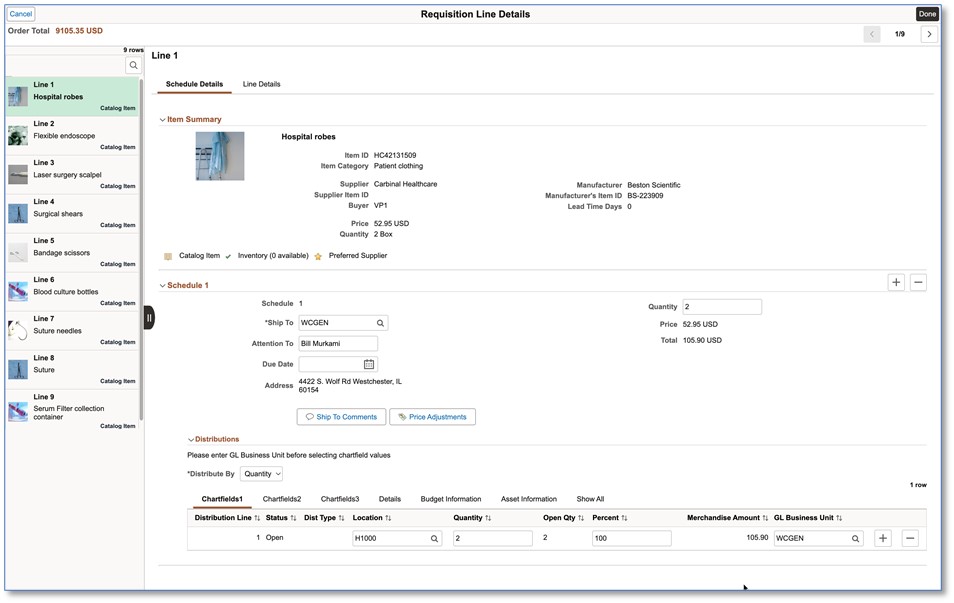Viewport: 954px width, 603px height.
Task: Open the Budget Information tab
Action: point(450,499)
